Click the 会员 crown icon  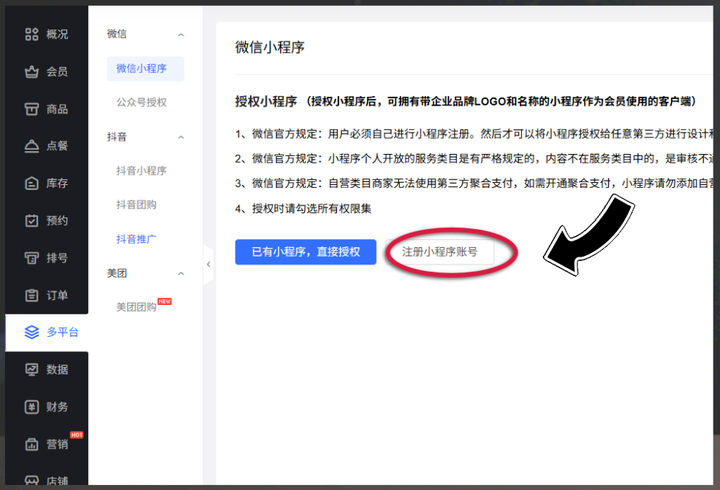(32, 72)
